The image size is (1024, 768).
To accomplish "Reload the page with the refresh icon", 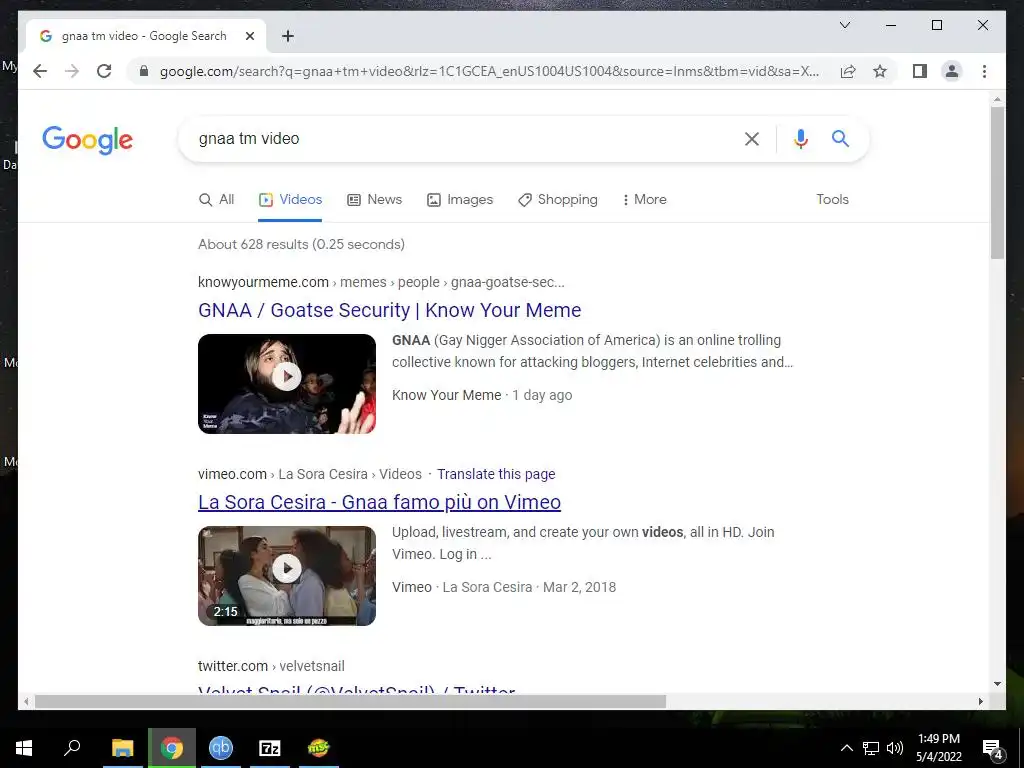I will coord(104,71).
